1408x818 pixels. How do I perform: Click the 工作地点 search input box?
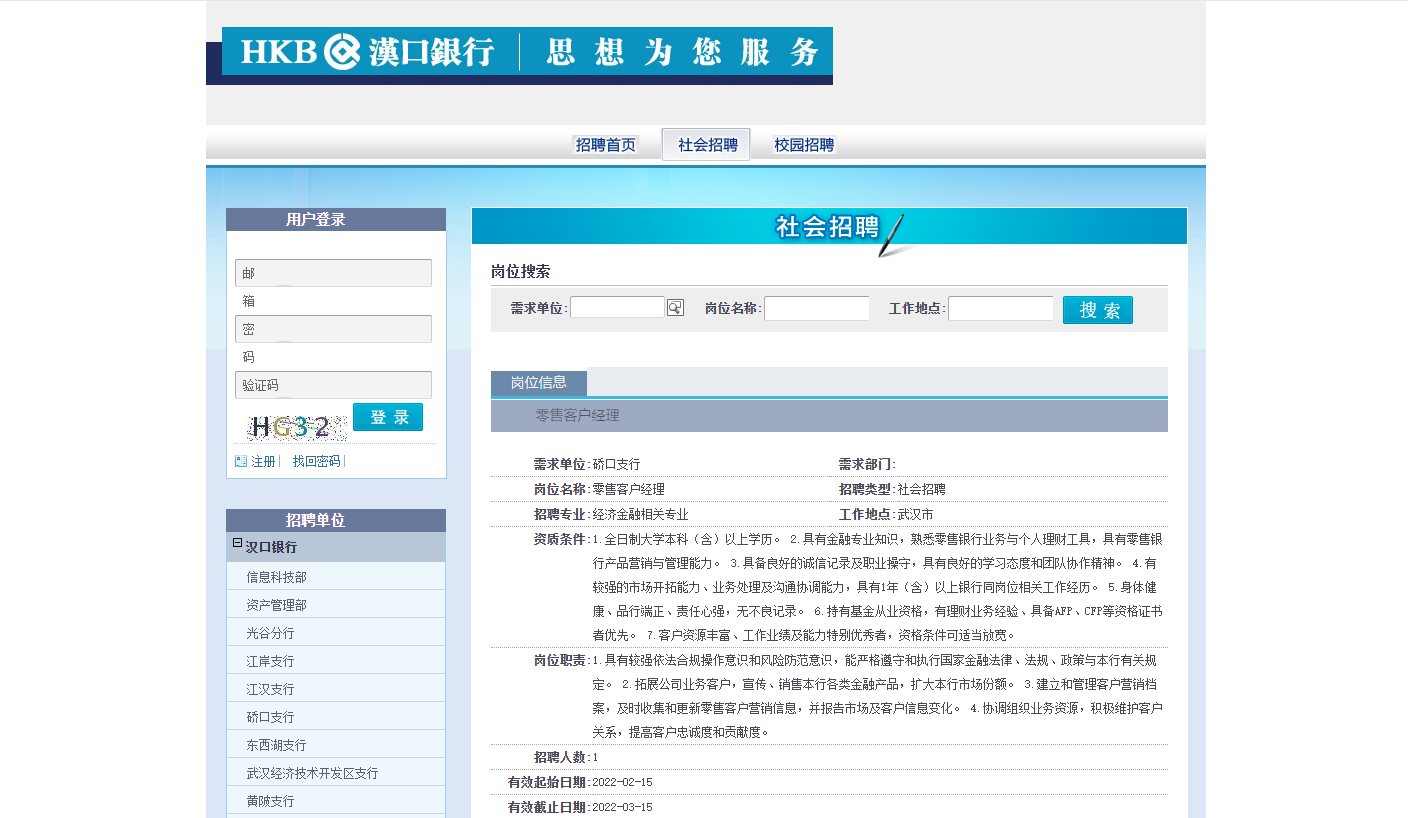(1000, 308)
